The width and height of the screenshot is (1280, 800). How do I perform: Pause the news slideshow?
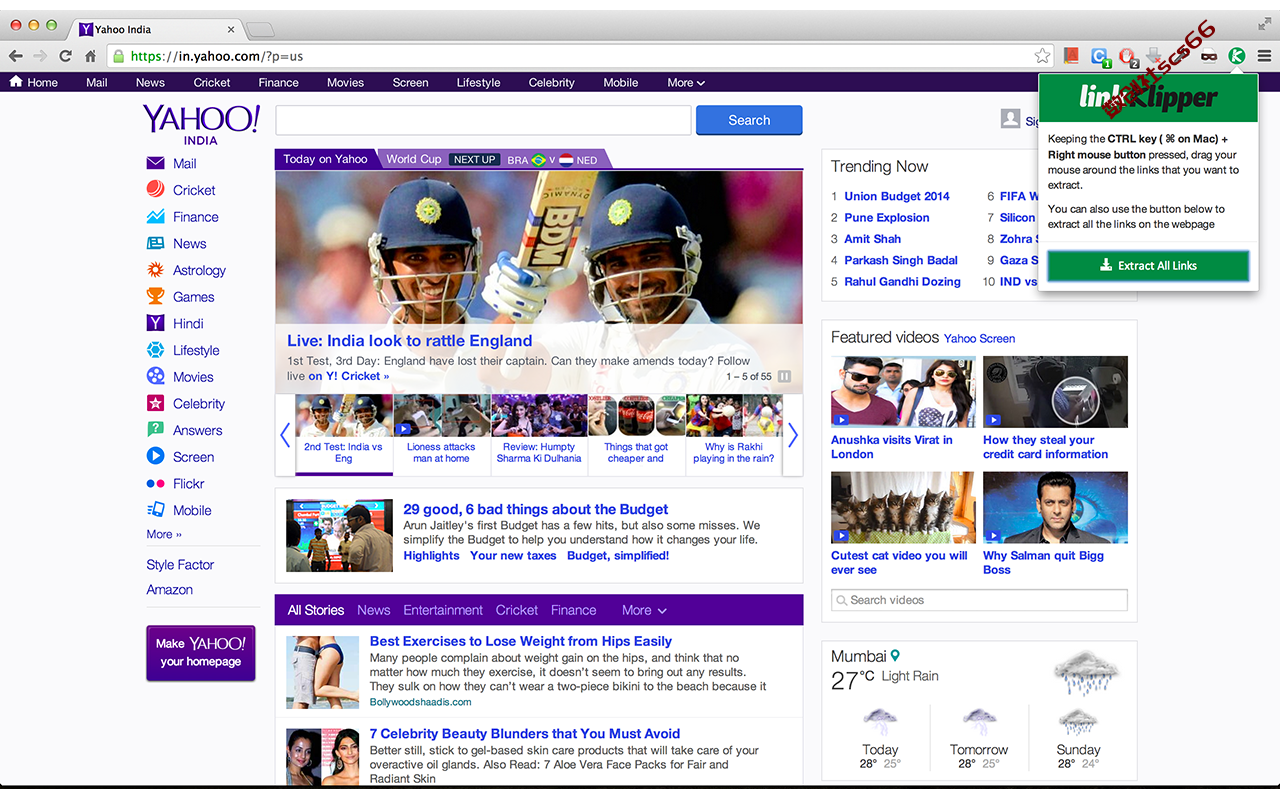[785, 376]
